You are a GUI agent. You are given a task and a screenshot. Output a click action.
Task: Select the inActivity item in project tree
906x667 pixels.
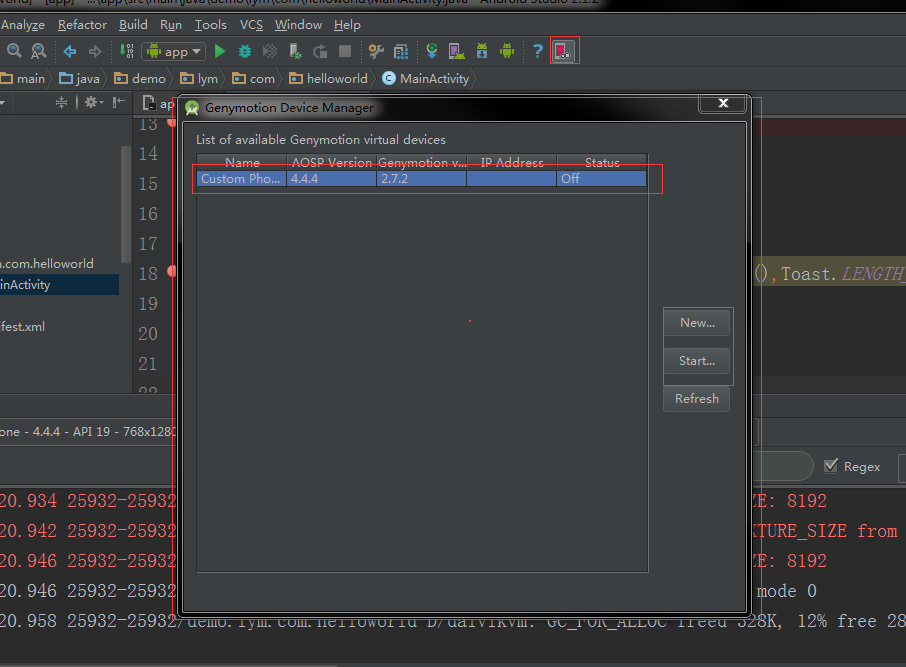(60, 284)
